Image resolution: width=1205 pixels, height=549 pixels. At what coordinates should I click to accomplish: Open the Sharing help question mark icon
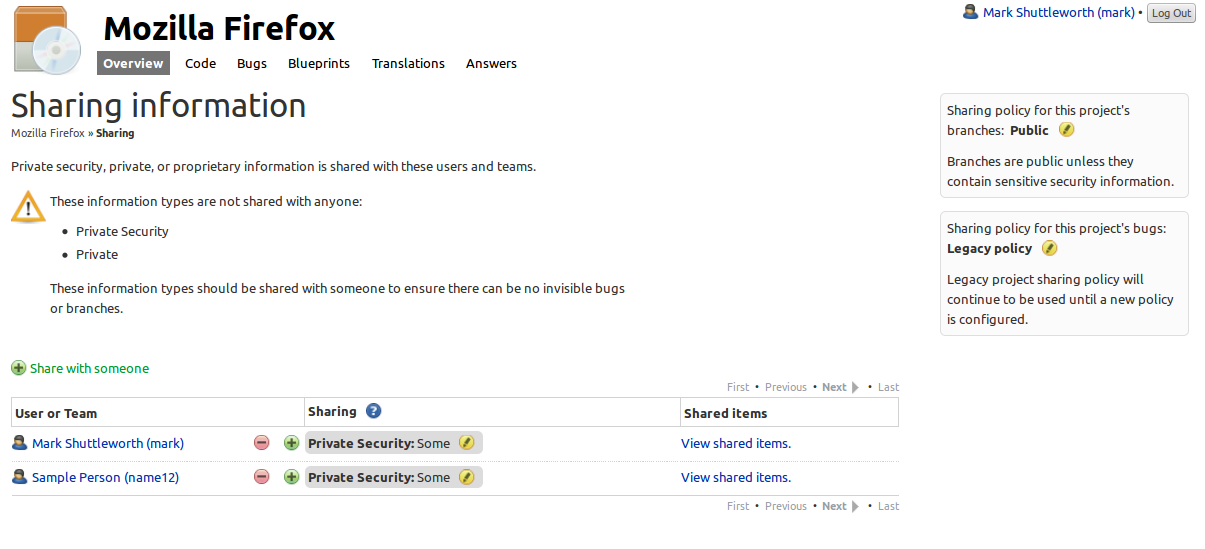coord(374,411)
